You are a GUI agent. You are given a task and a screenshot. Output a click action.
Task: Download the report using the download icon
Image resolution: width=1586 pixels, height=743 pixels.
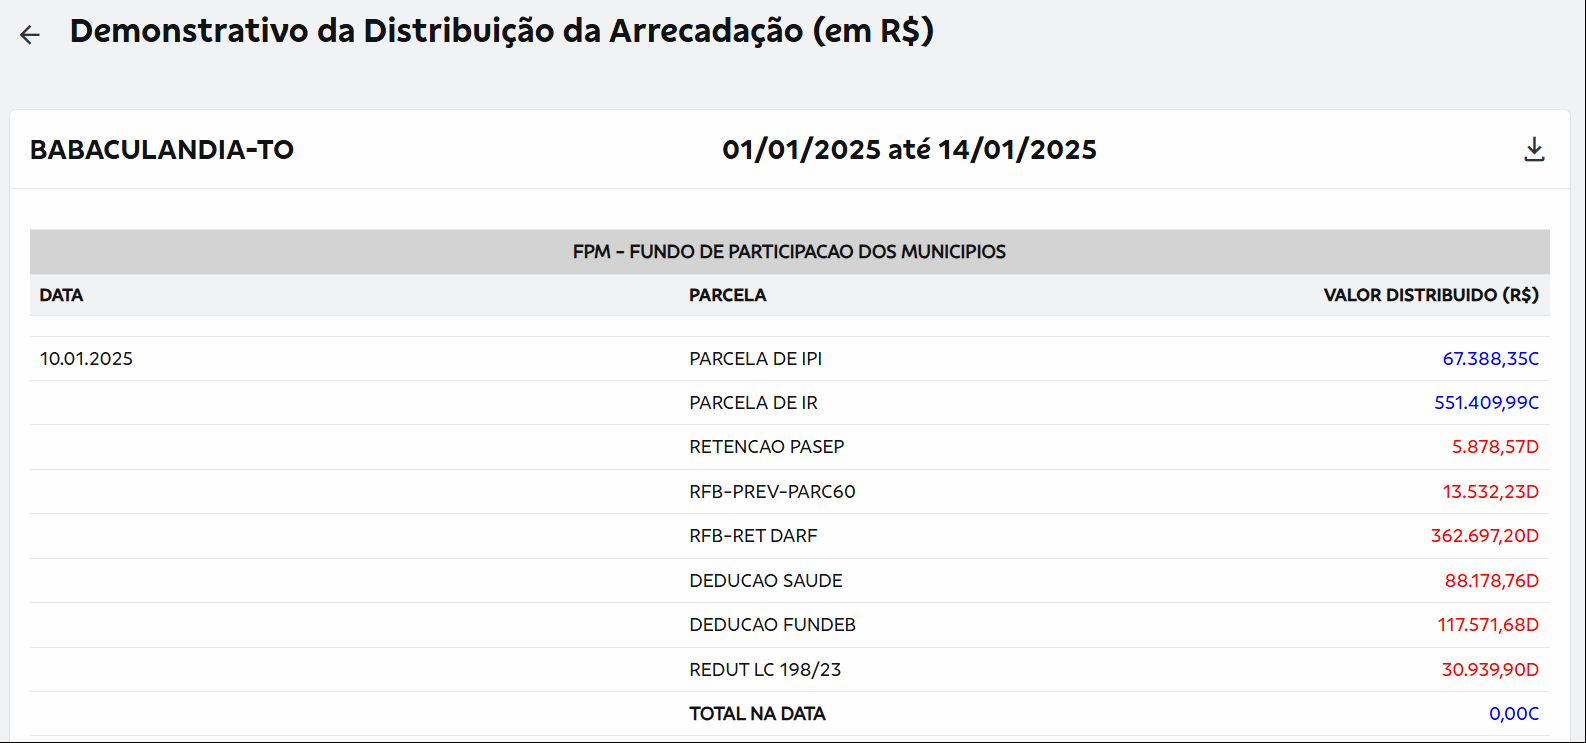point(1534,150)
